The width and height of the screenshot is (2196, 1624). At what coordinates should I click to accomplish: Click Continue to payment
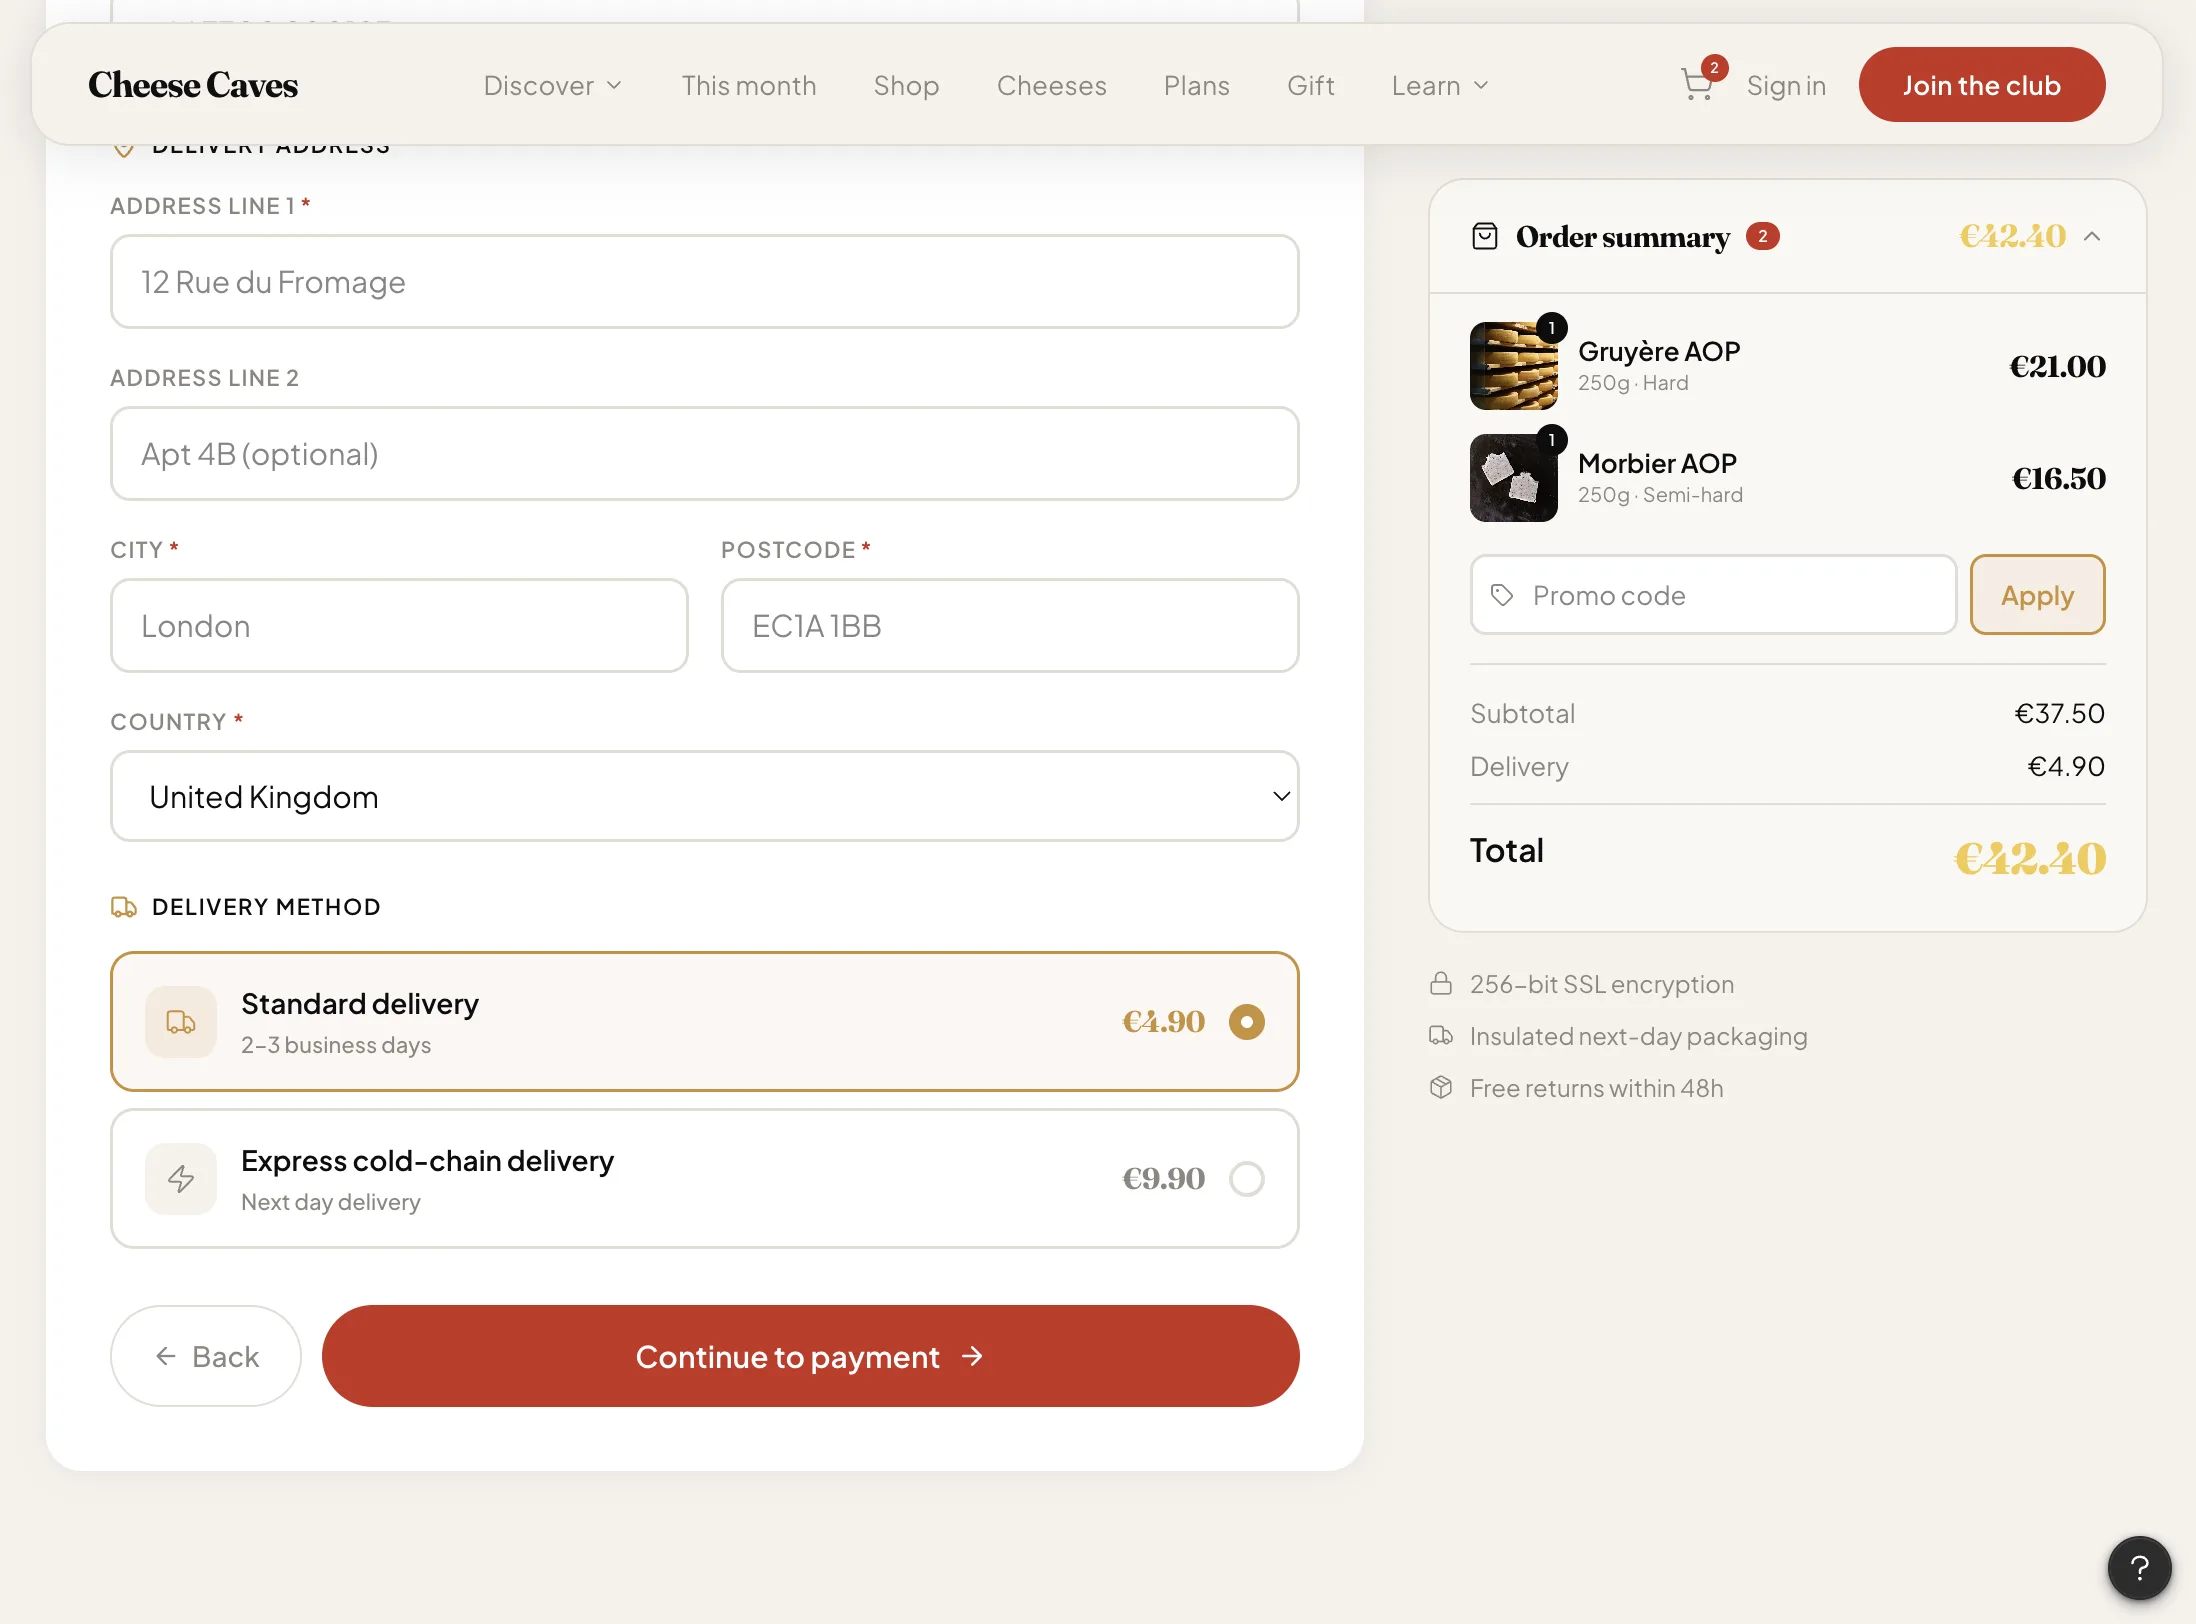point(810,1356)
